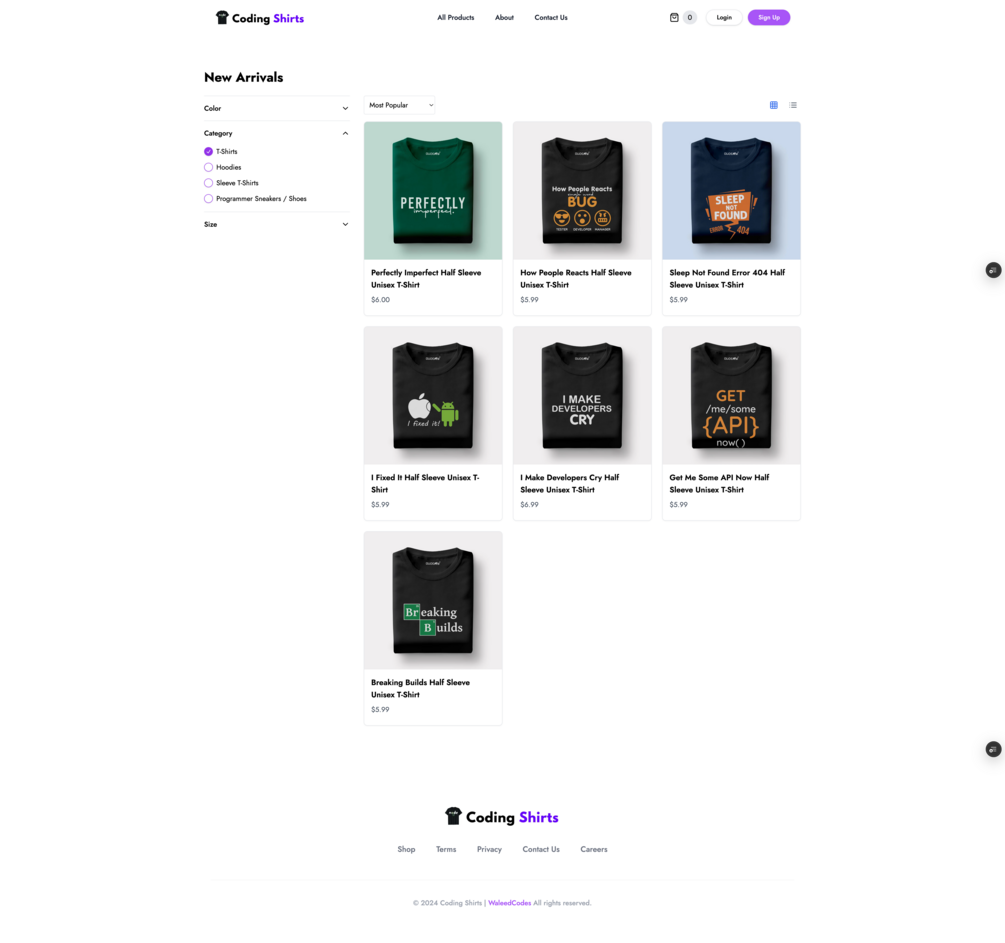
Task: Expand the Color filter section
Action: [276, 108]
